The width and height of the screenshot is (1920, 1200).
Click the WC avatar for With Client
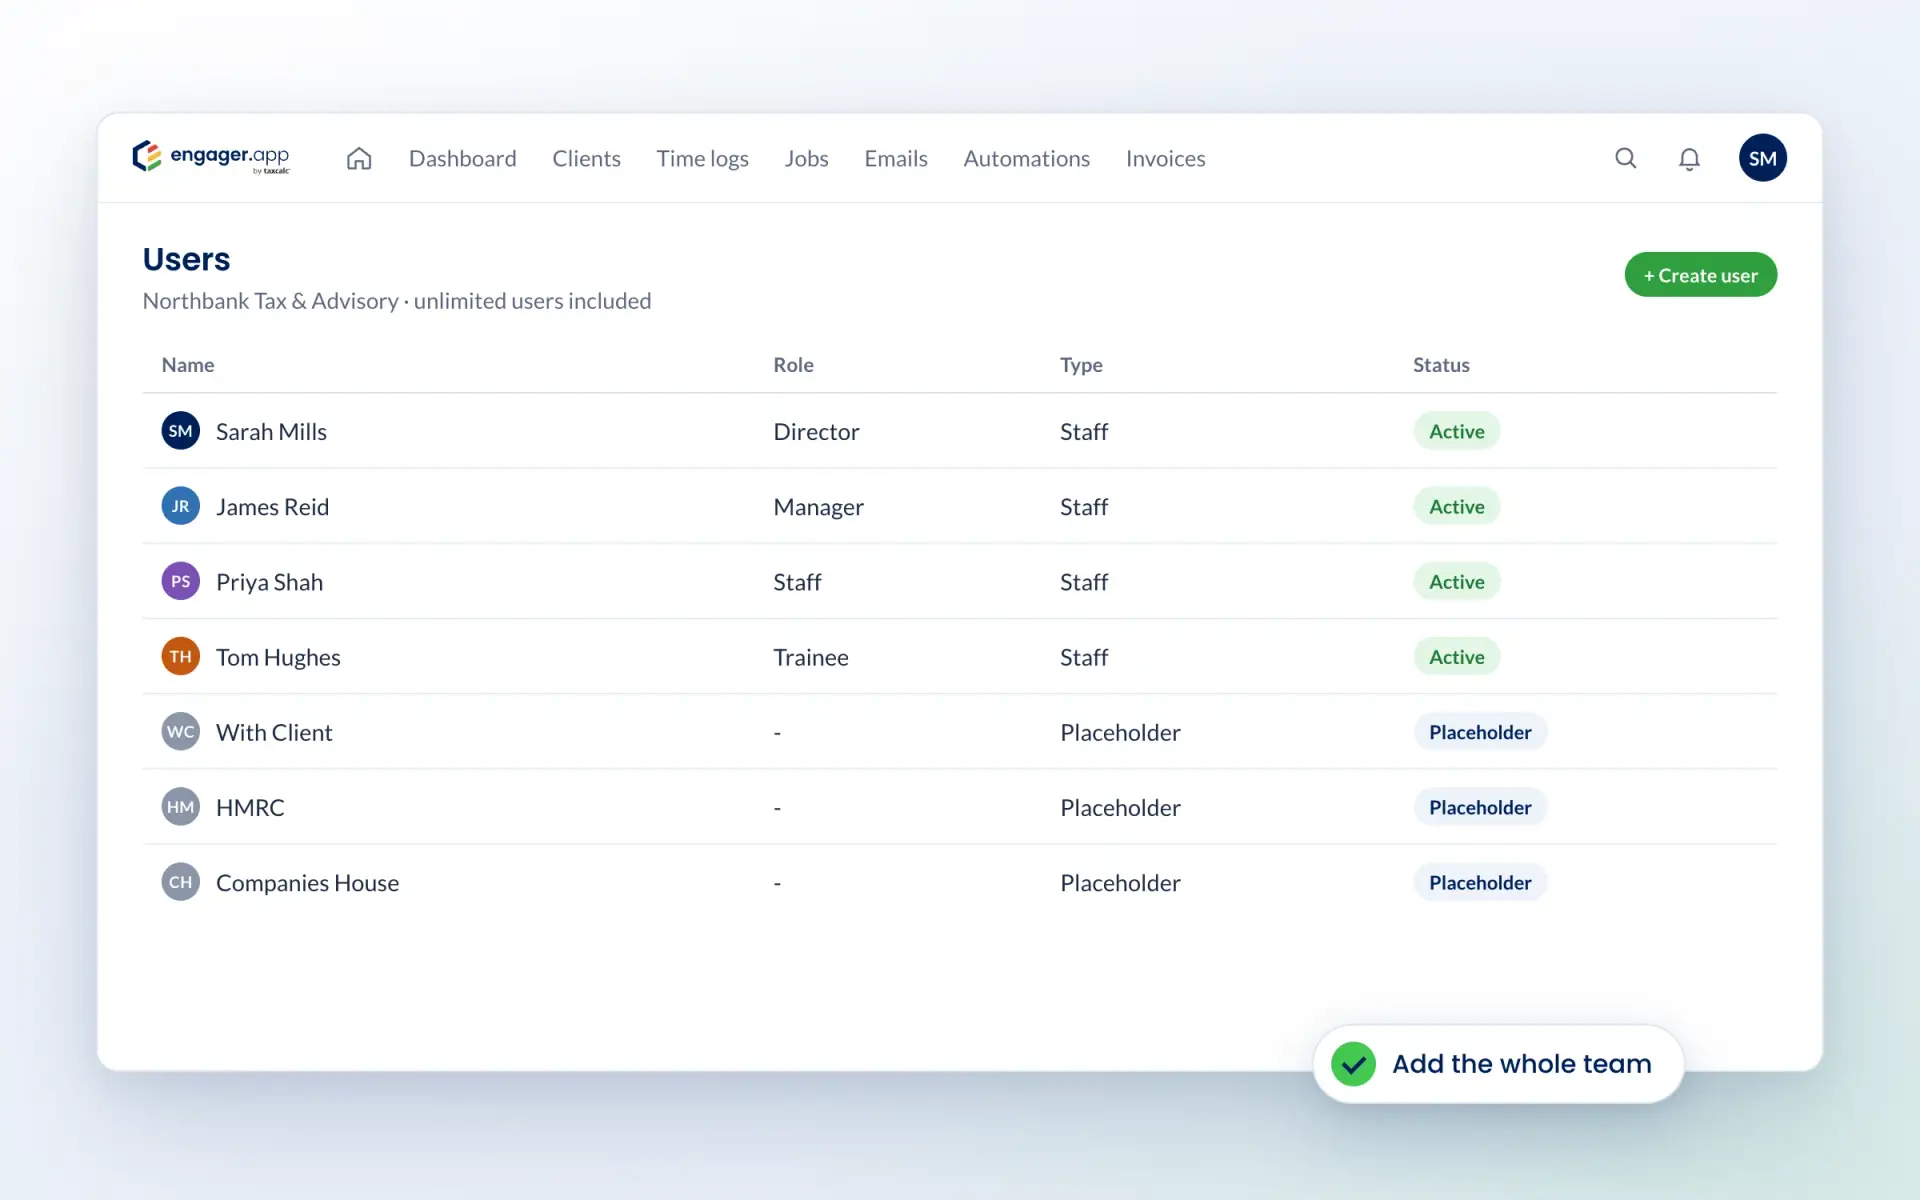point(180,731)
